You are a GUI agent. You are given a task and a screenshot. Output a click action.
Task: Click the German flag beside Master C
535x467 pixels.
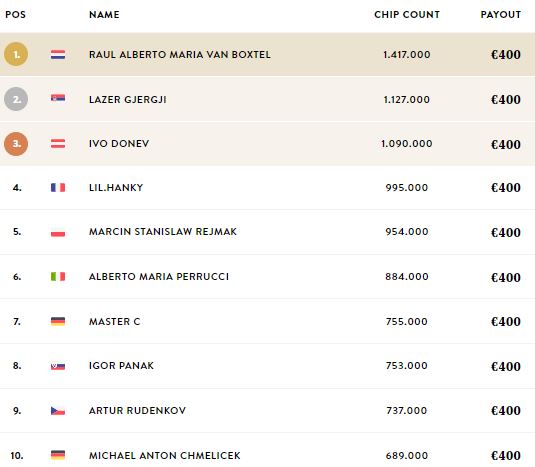tap(58, 321)
